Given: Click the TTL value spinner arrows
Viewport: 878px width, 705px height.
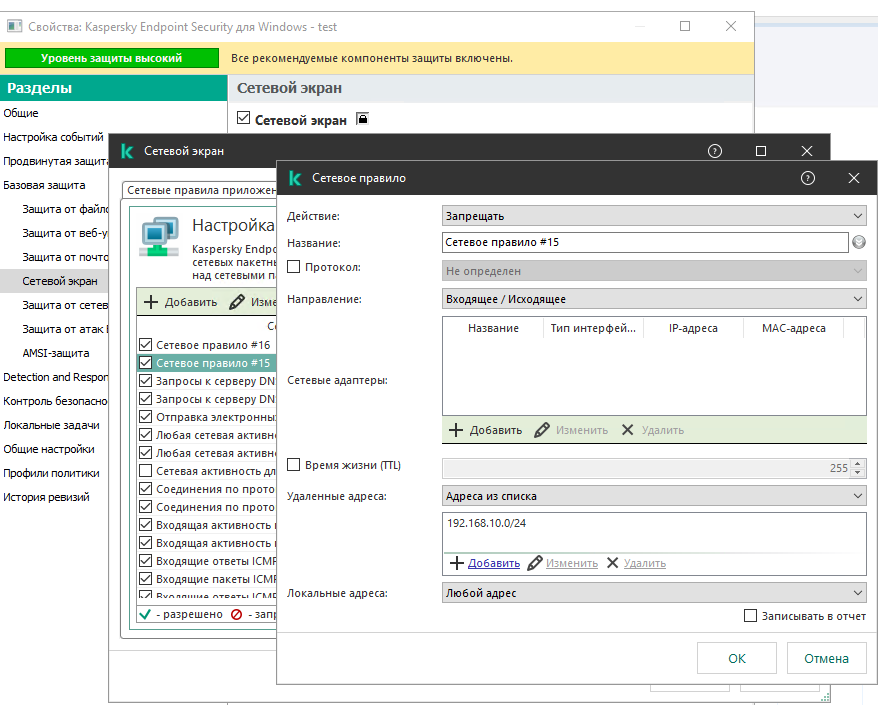Looking at the screenshot, I should [x=858, y=468].
